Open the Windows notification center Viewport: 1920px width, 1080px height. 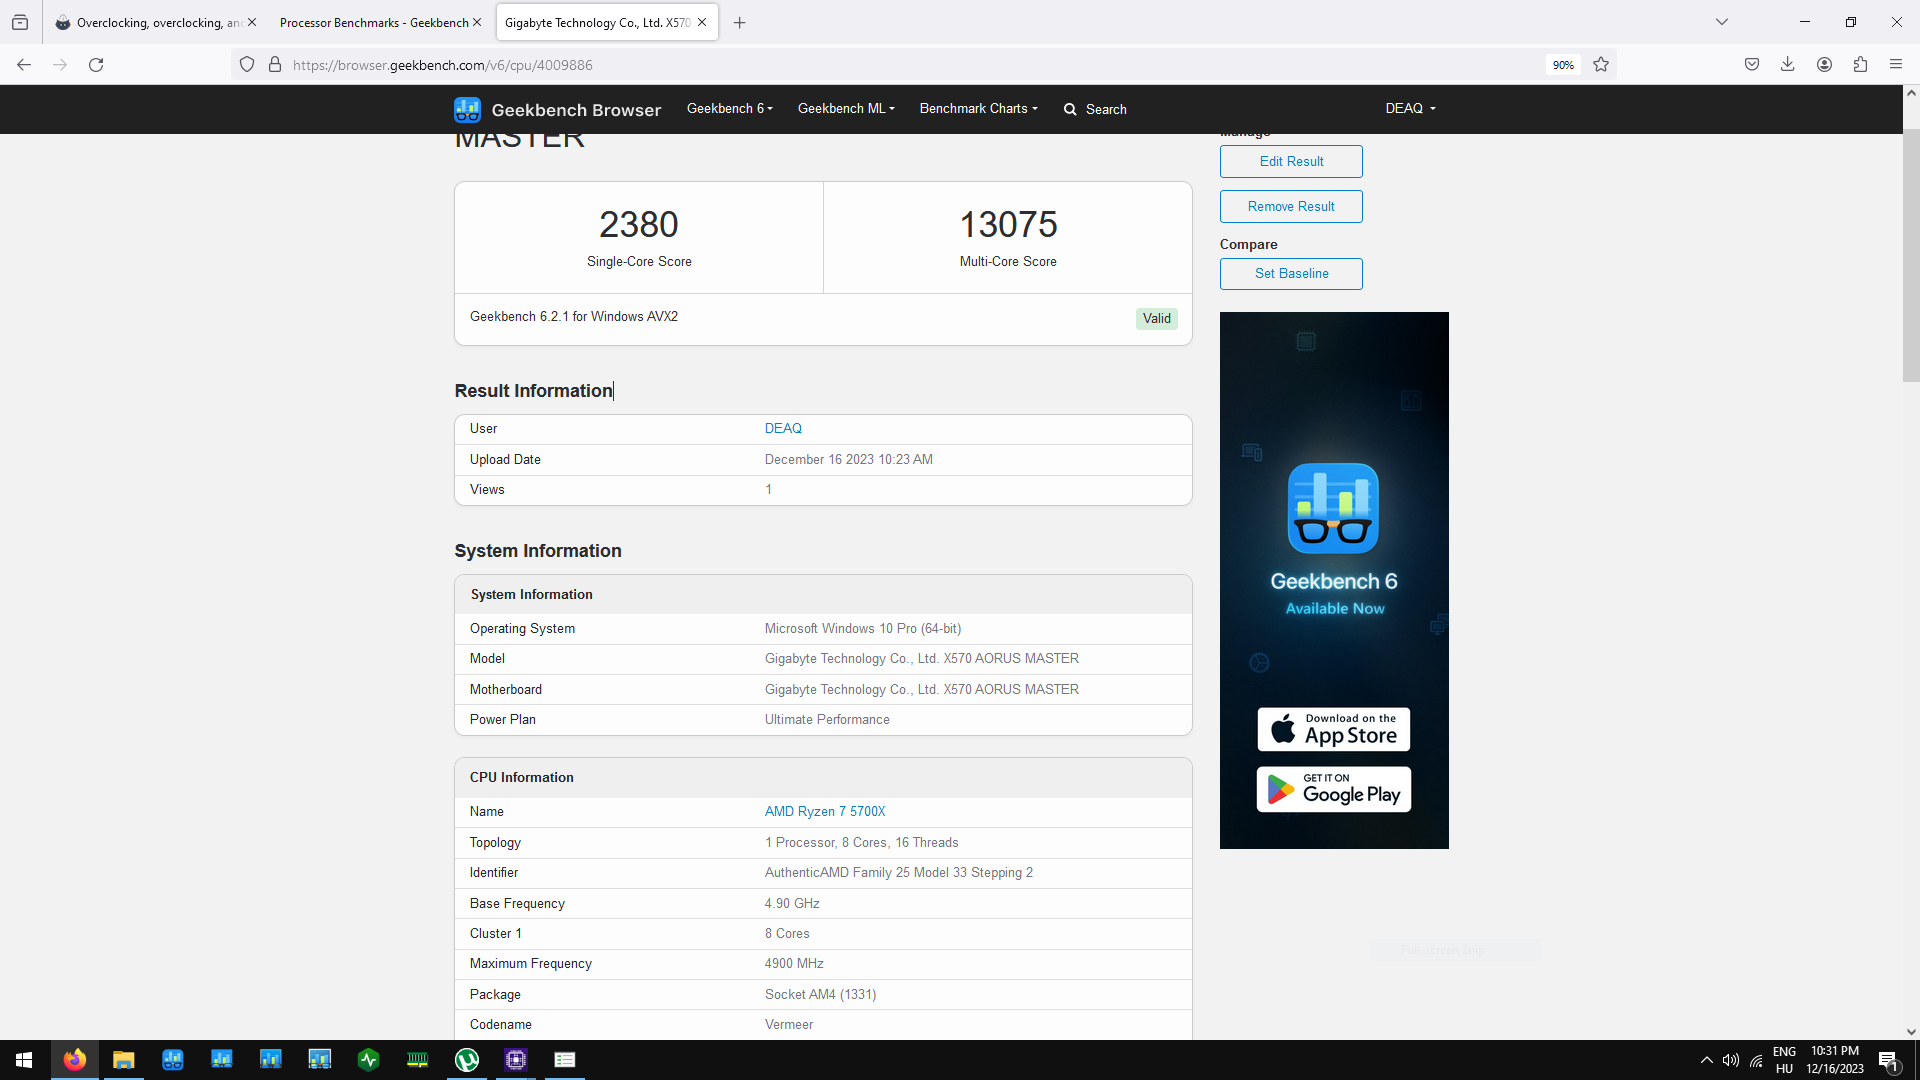click(1888, 1060)
